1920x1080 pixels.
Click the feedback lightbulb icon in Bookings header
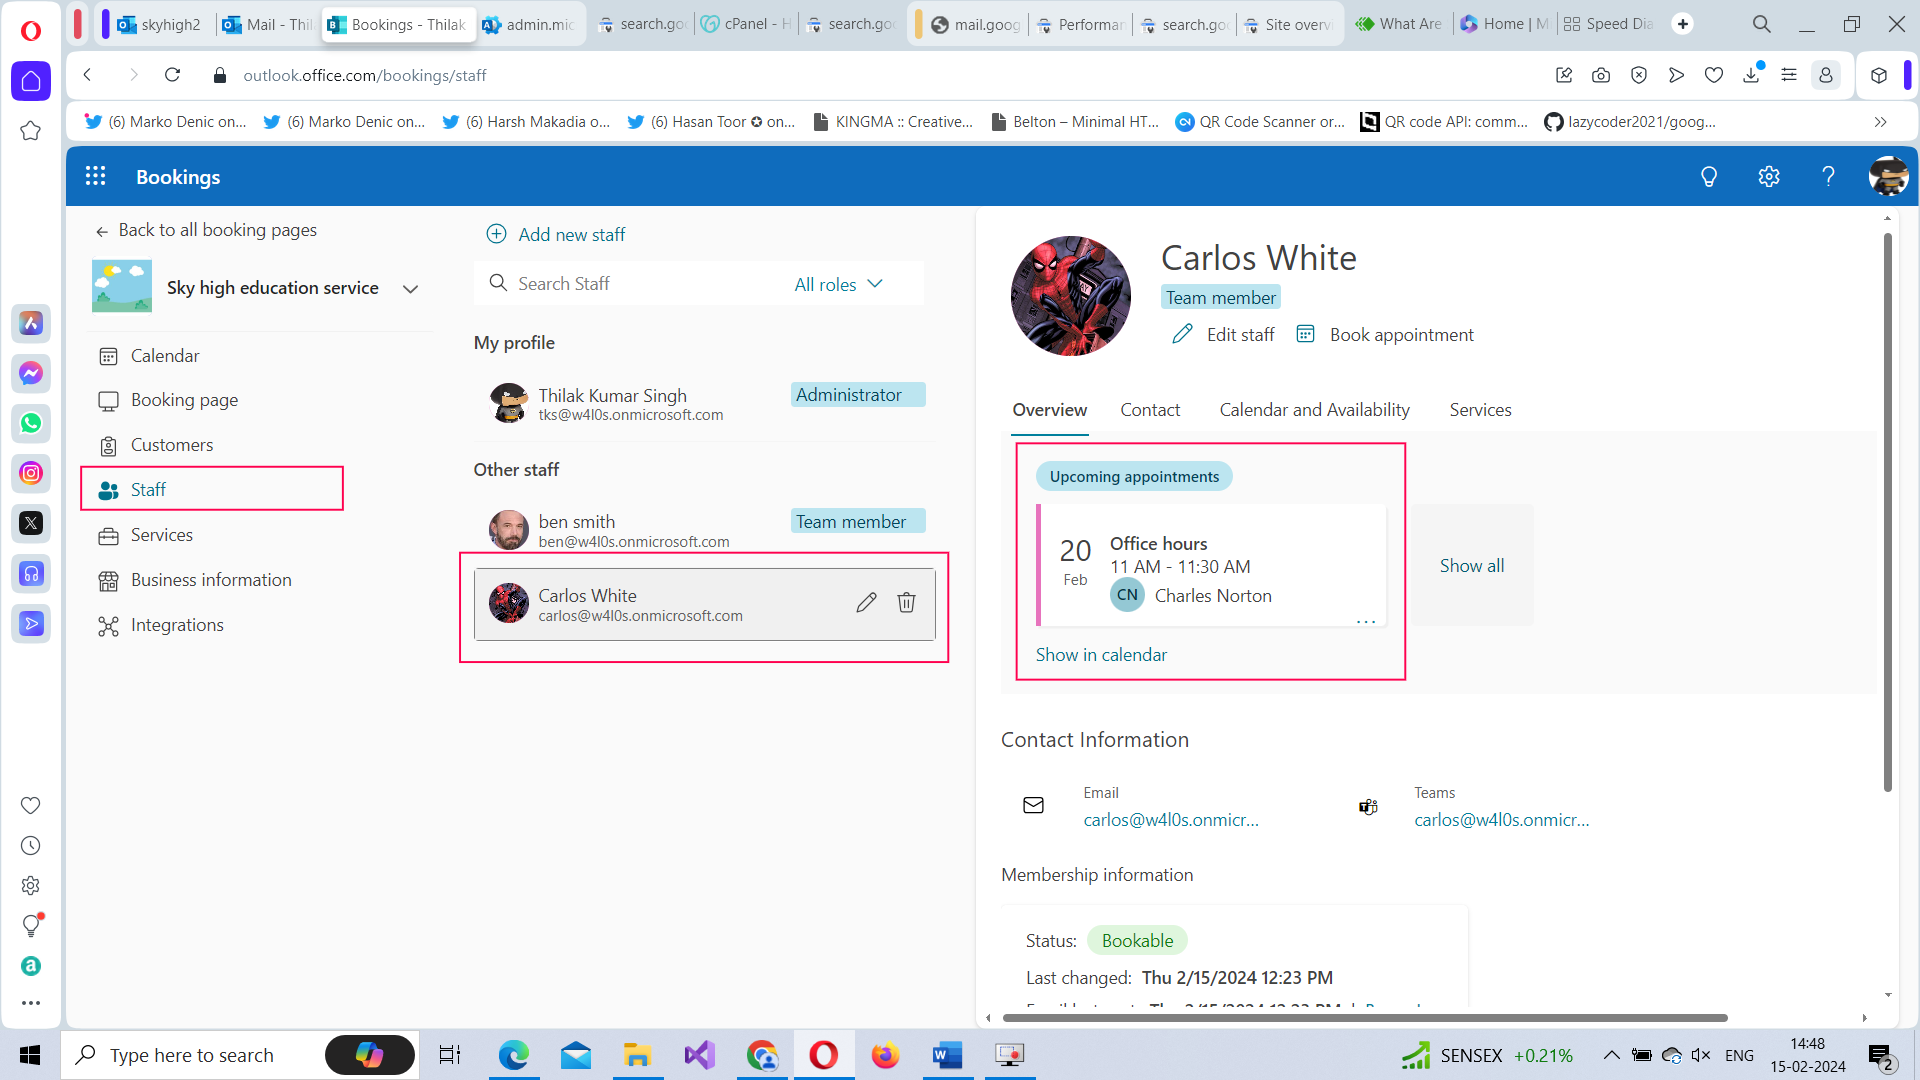[1709, 176]
